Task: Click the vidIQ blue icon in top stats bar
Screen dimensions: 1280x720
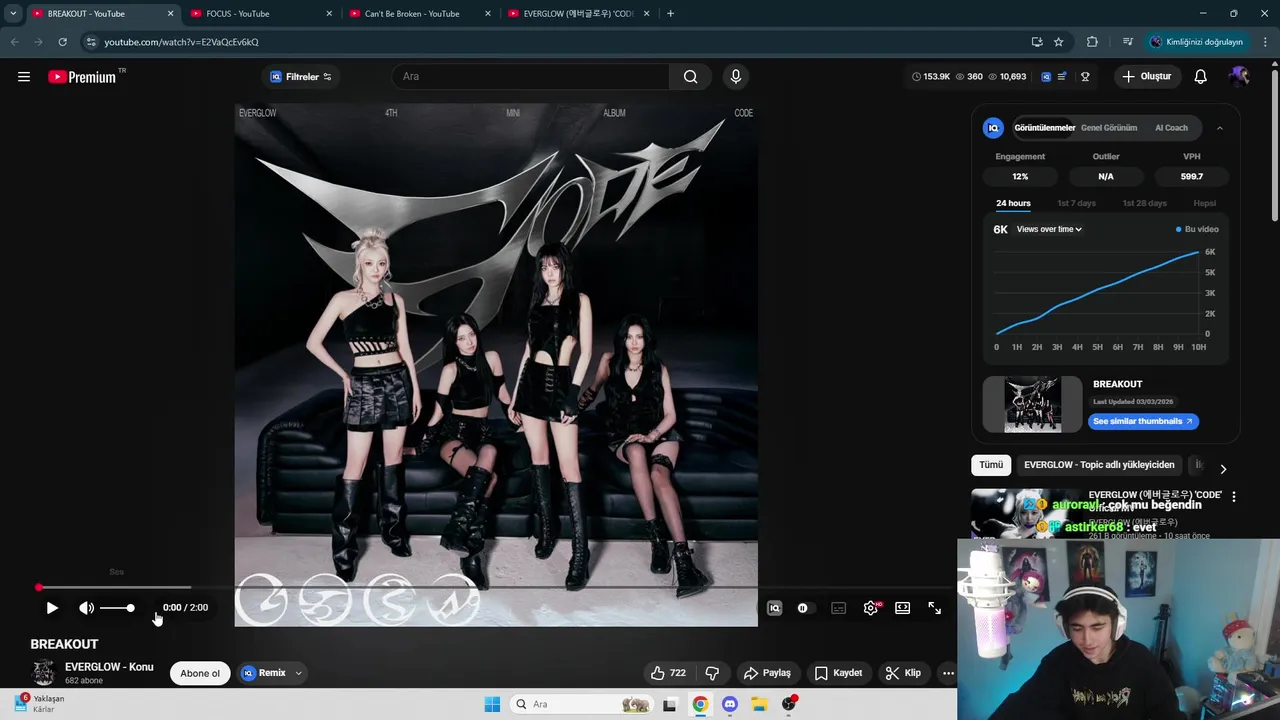Action: [x=1046, y=77]
